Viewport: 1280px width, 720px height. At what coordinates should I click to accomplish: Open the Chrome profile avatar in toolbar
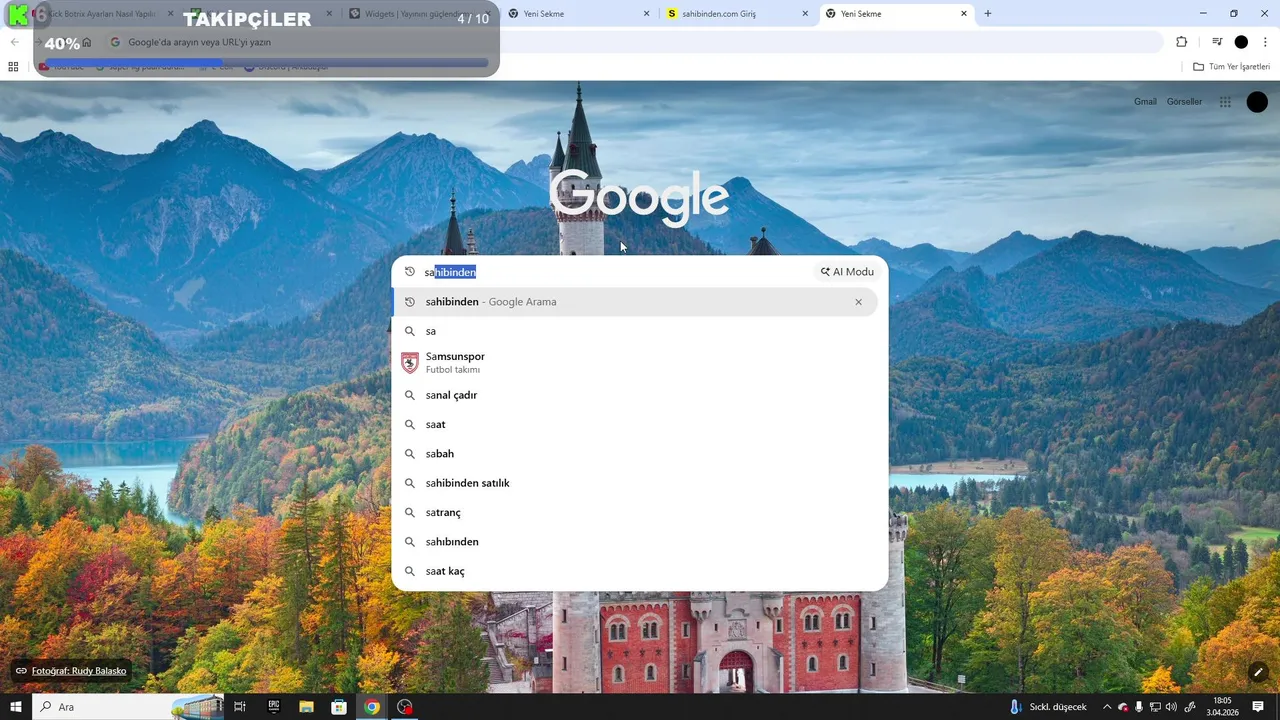1241,42
